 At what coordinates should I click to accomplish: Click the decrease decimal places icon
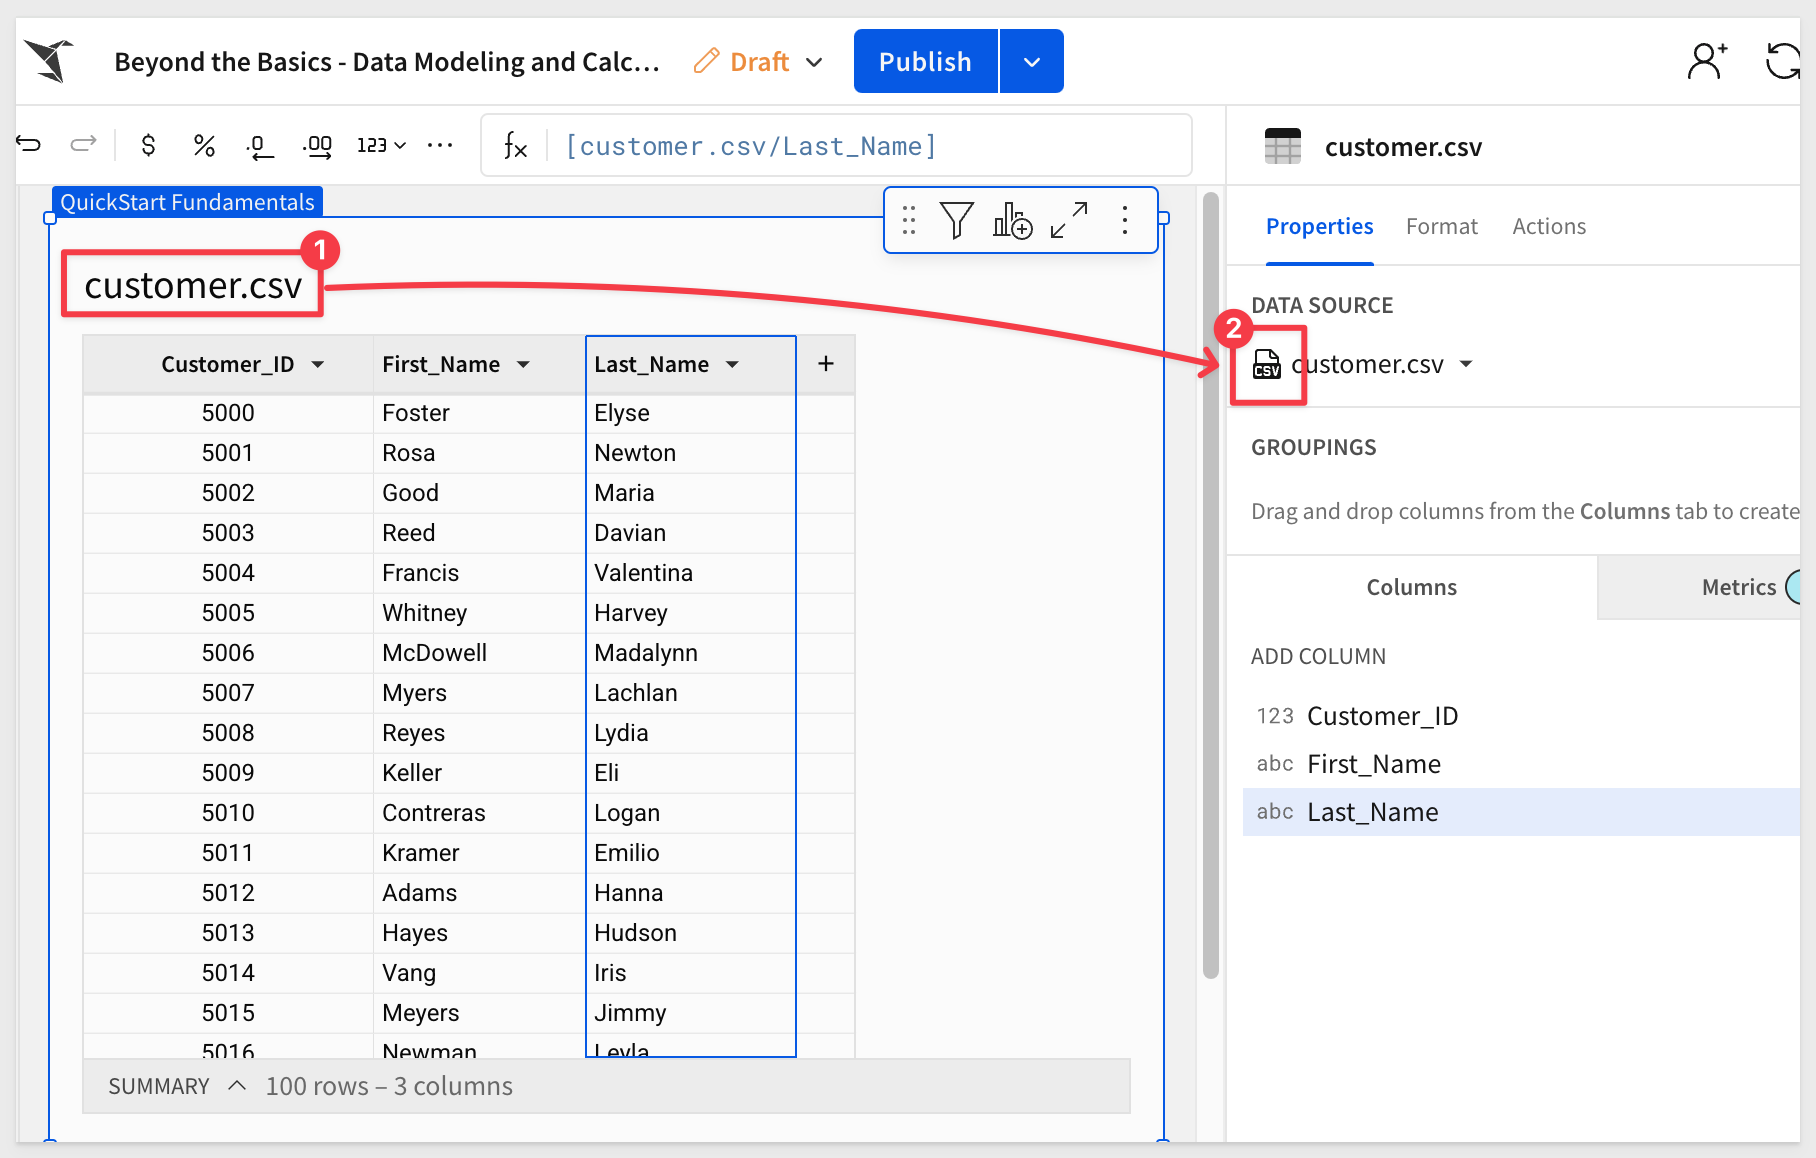click(x=259, y=146)
